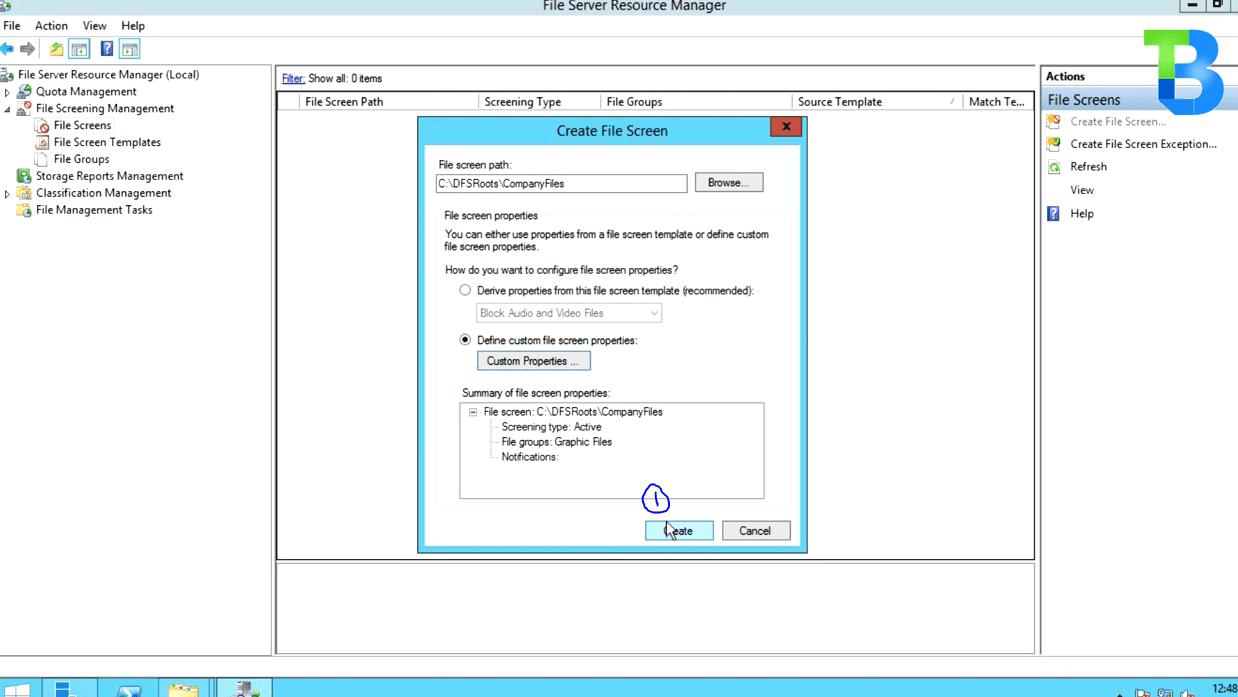Select Define custom file screen properties option
Viewport: 1238px width, 697px height.
click(465, 339)
